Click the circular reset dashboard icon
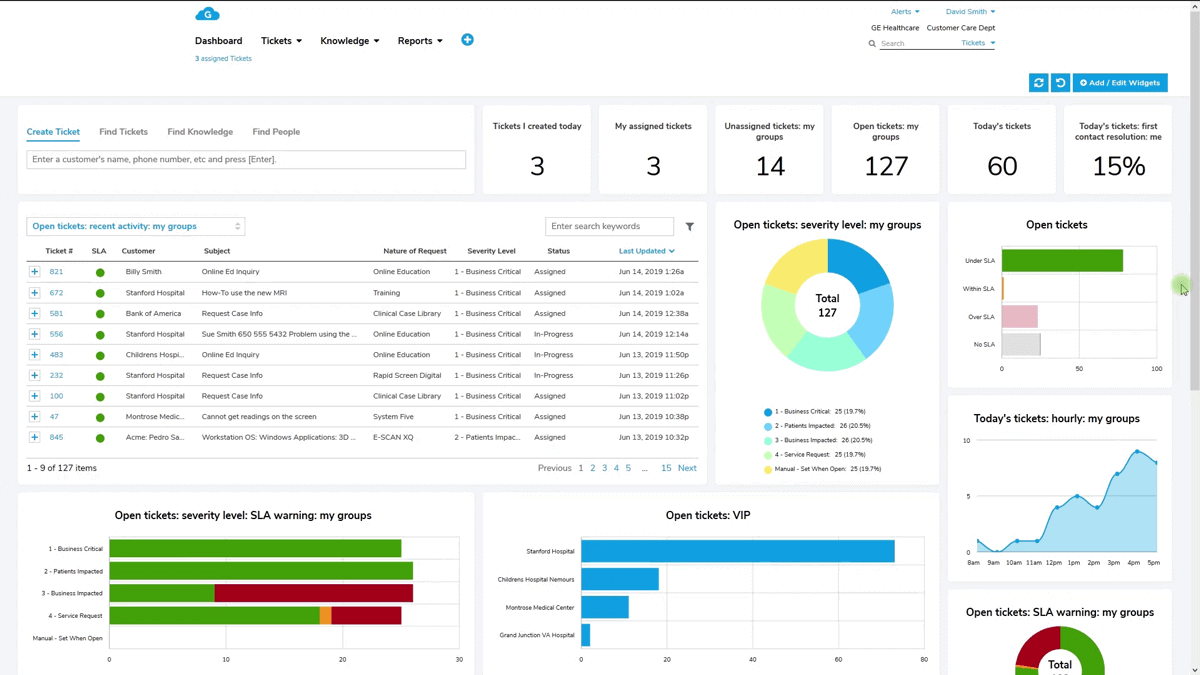 tap(1061, 82)
